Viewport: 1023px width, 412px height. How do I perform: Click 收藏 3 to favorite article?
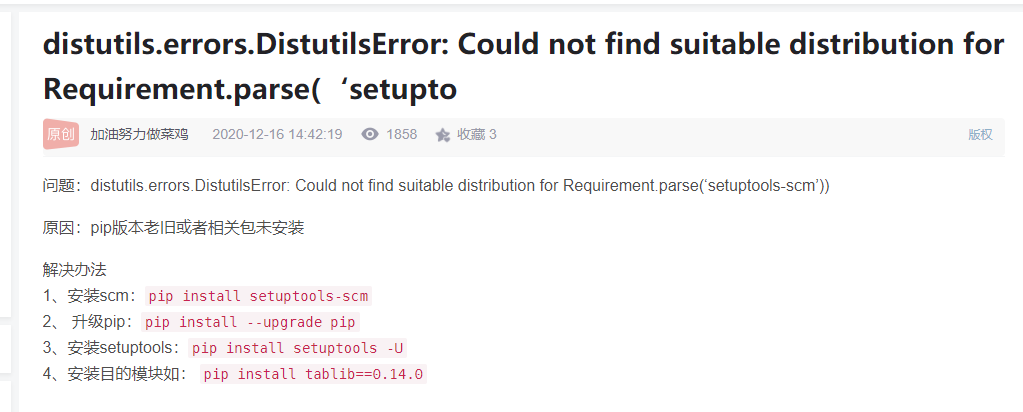pyautogui.click(x=476, y=135)
